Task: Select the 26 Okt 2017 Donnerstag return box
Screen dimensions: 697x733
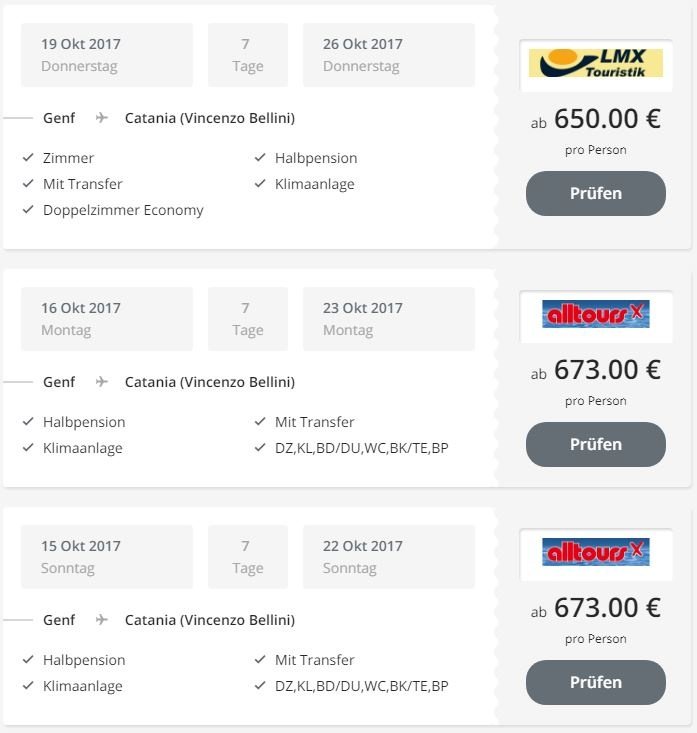Action: tap(388, 55)
